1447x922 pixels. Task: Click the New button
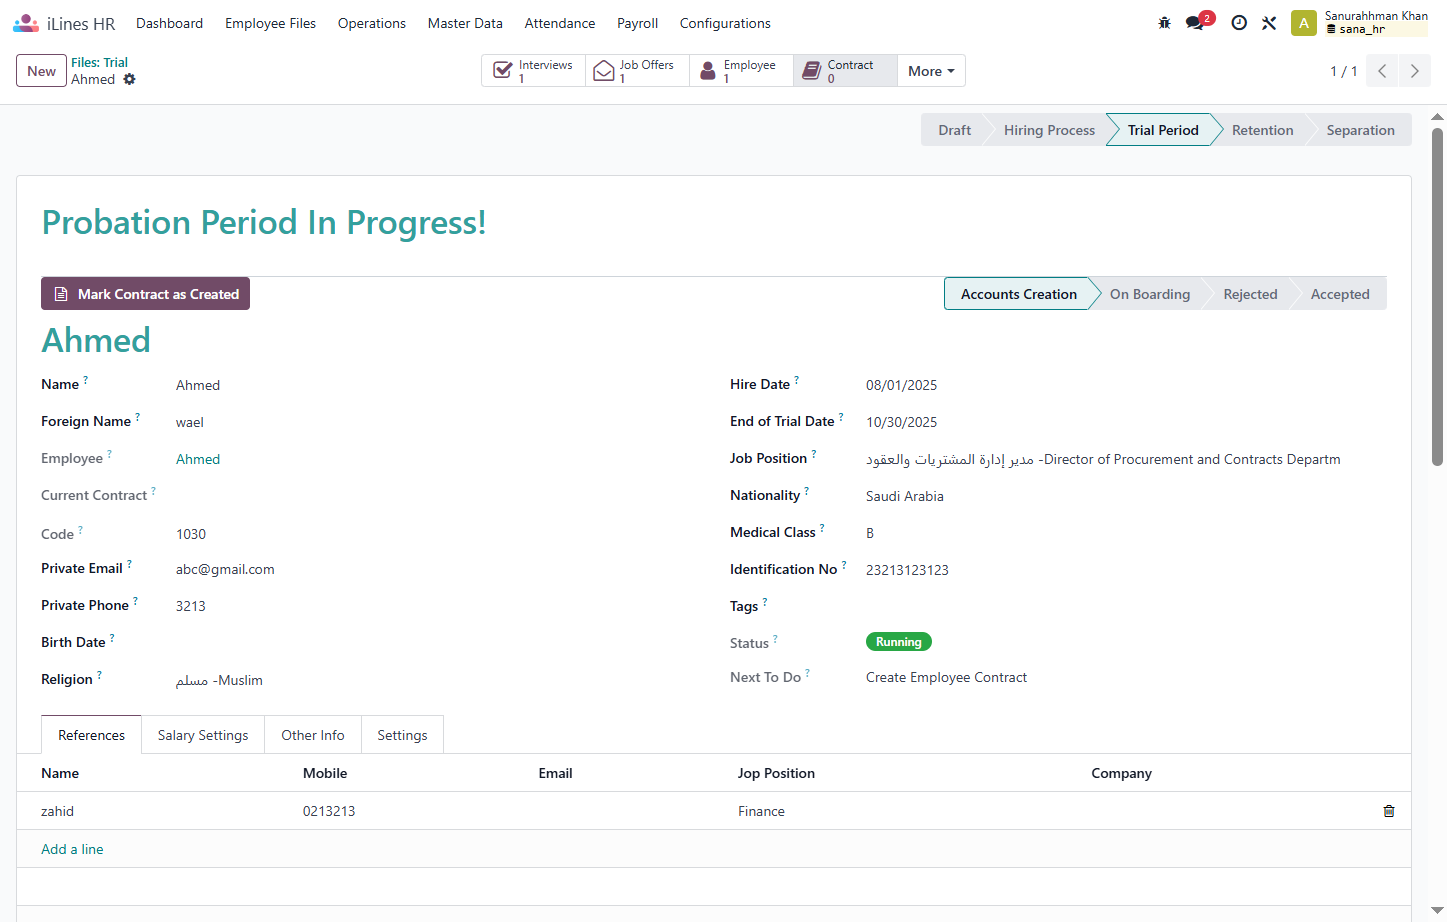(41, 71)
